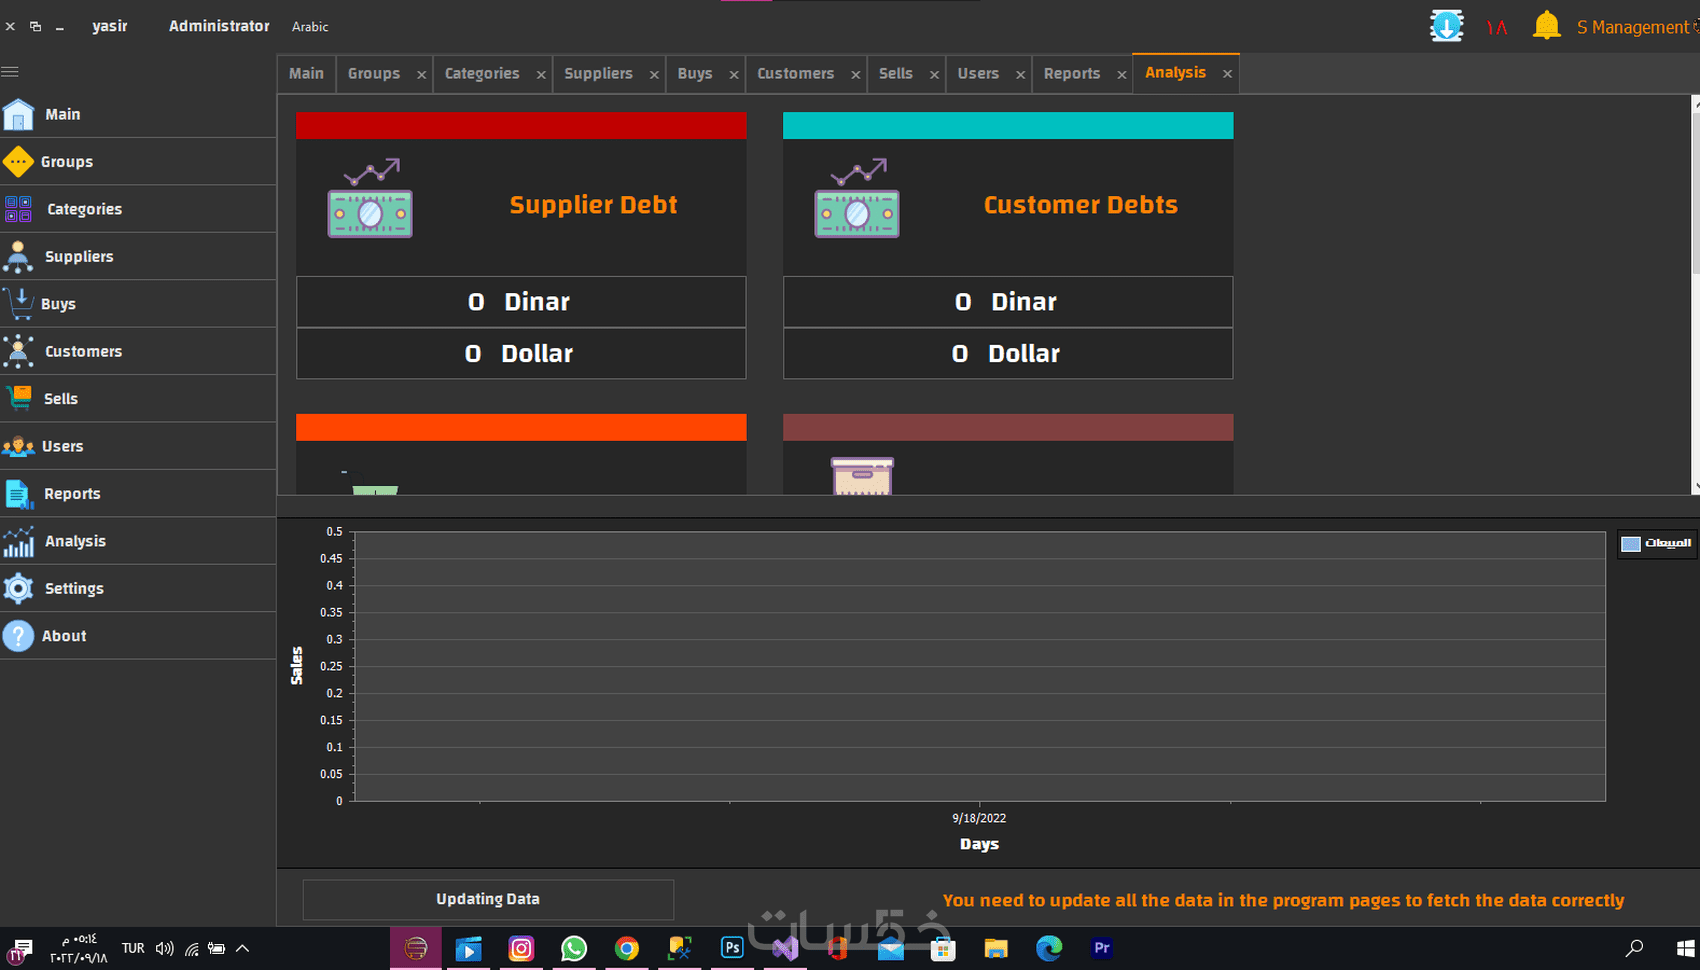Click the Supplier Debt Dinar value
The width and height of the screenshot is (1700, 970).
coord(521,302)
